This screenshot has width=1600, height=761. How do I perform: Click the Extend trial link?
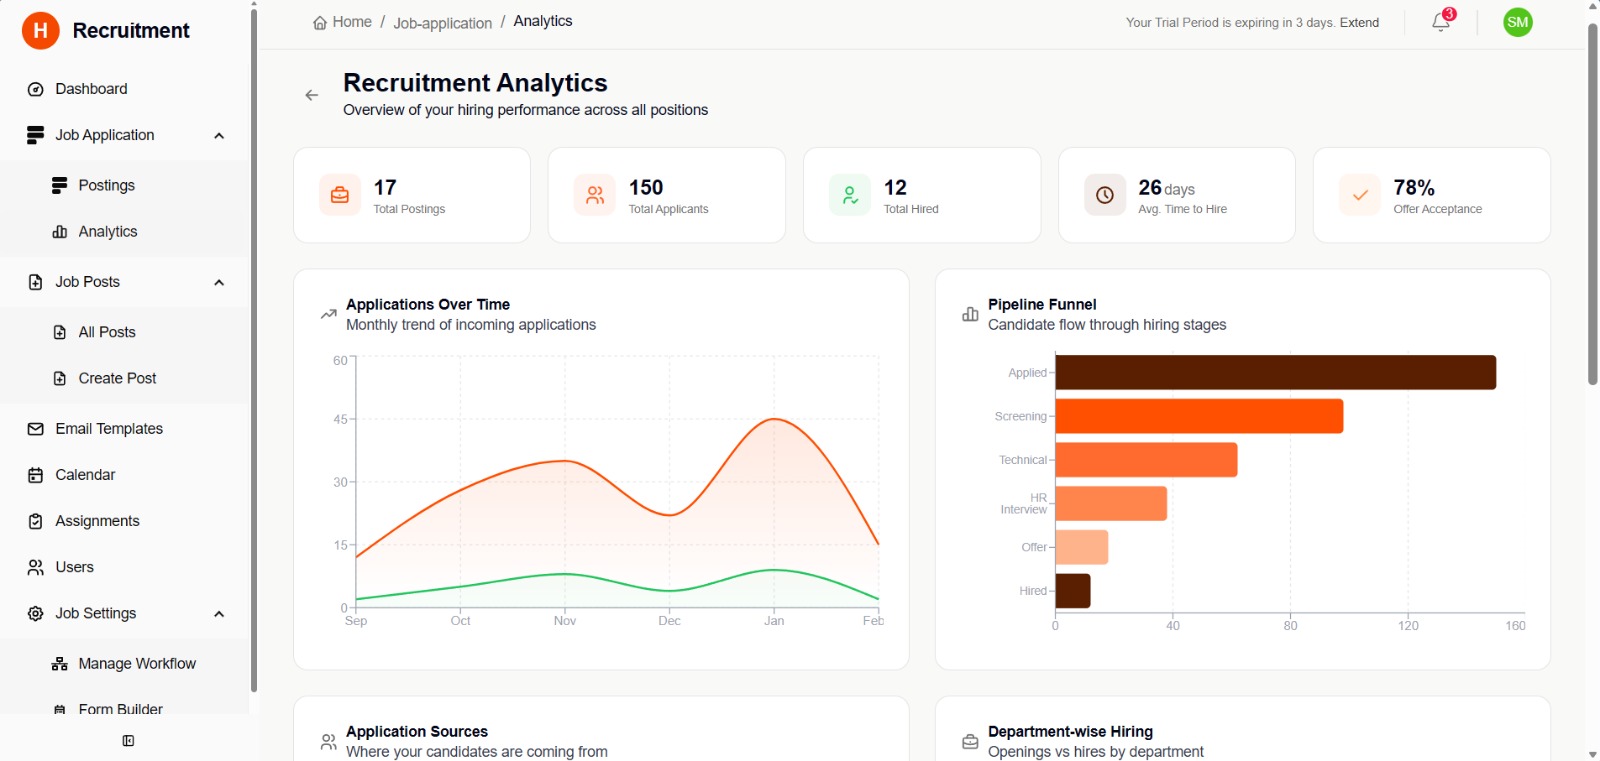pos(1359,23)
